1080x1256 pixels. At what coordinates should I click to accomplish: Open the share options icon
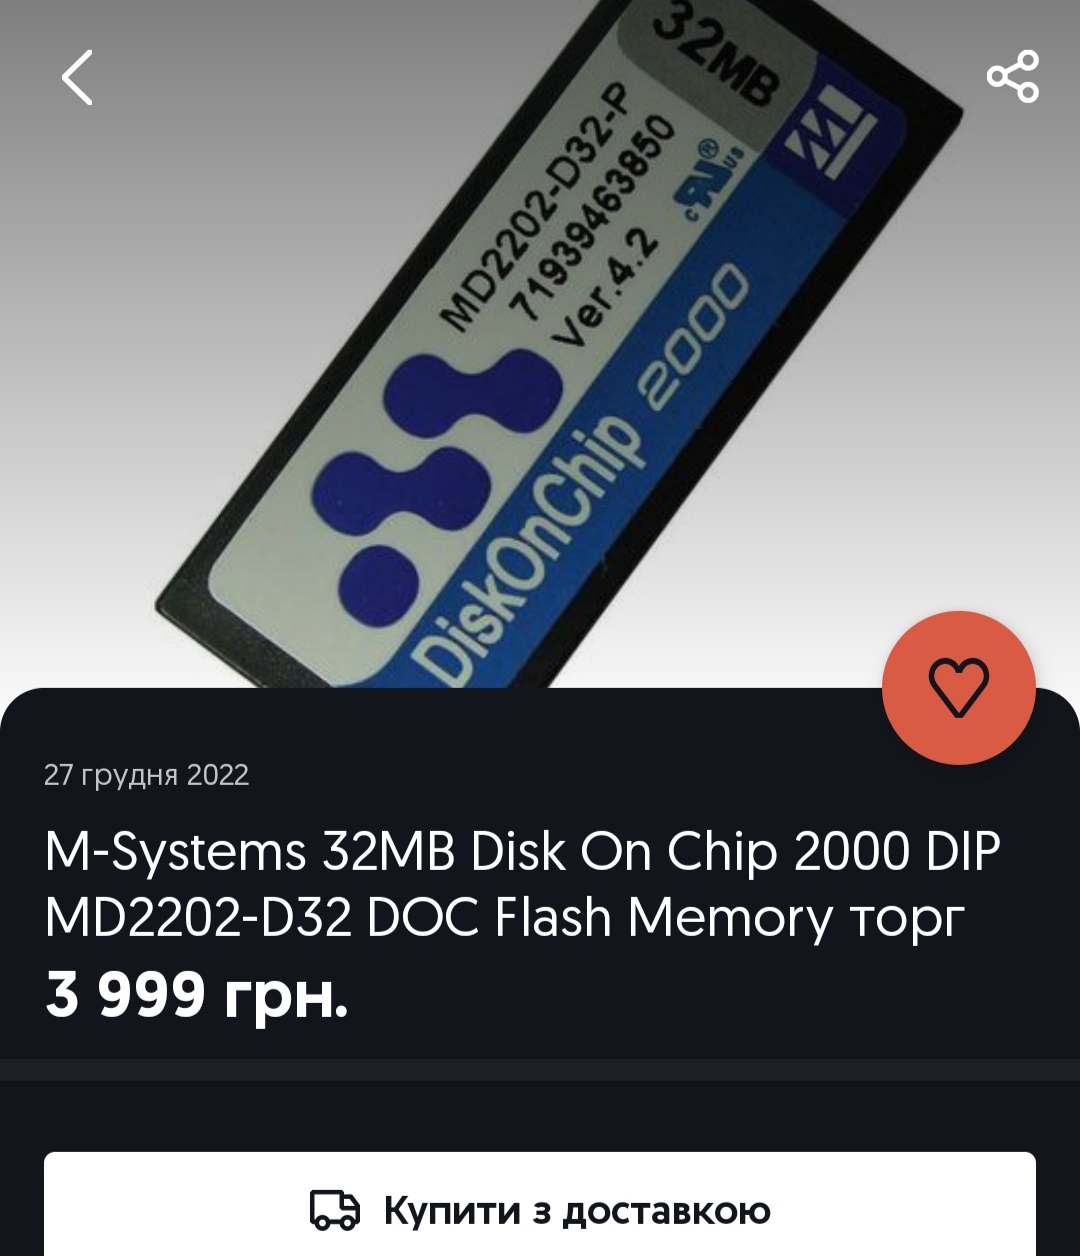tap(1013, 76)
